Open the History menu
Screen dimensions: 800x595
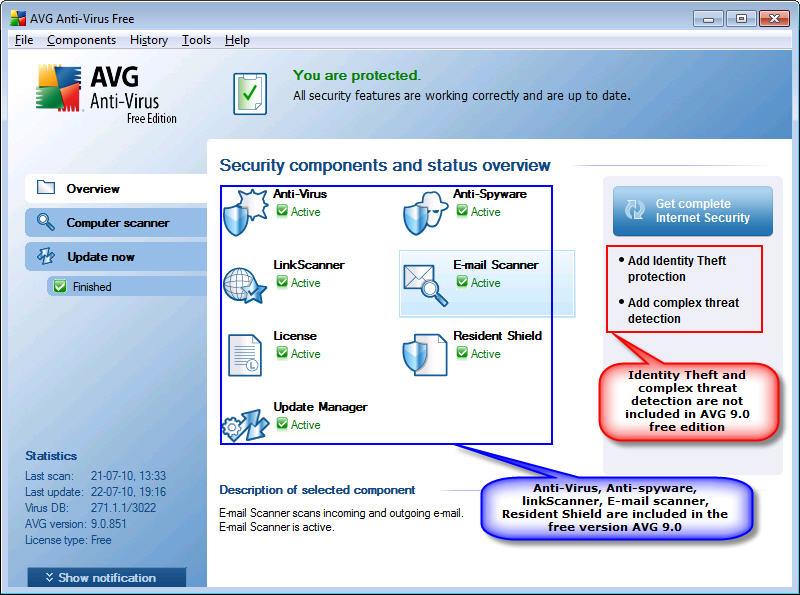149,40
